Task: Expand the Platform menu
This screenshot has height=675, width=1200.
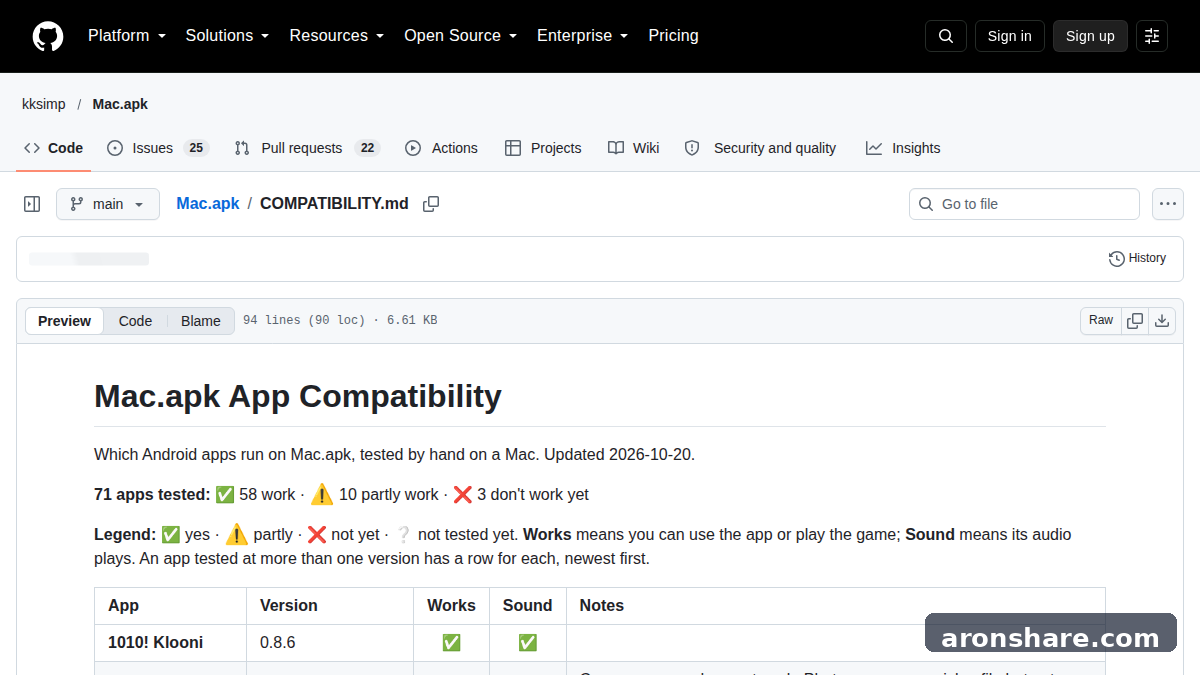Action: tap(127, 36)
